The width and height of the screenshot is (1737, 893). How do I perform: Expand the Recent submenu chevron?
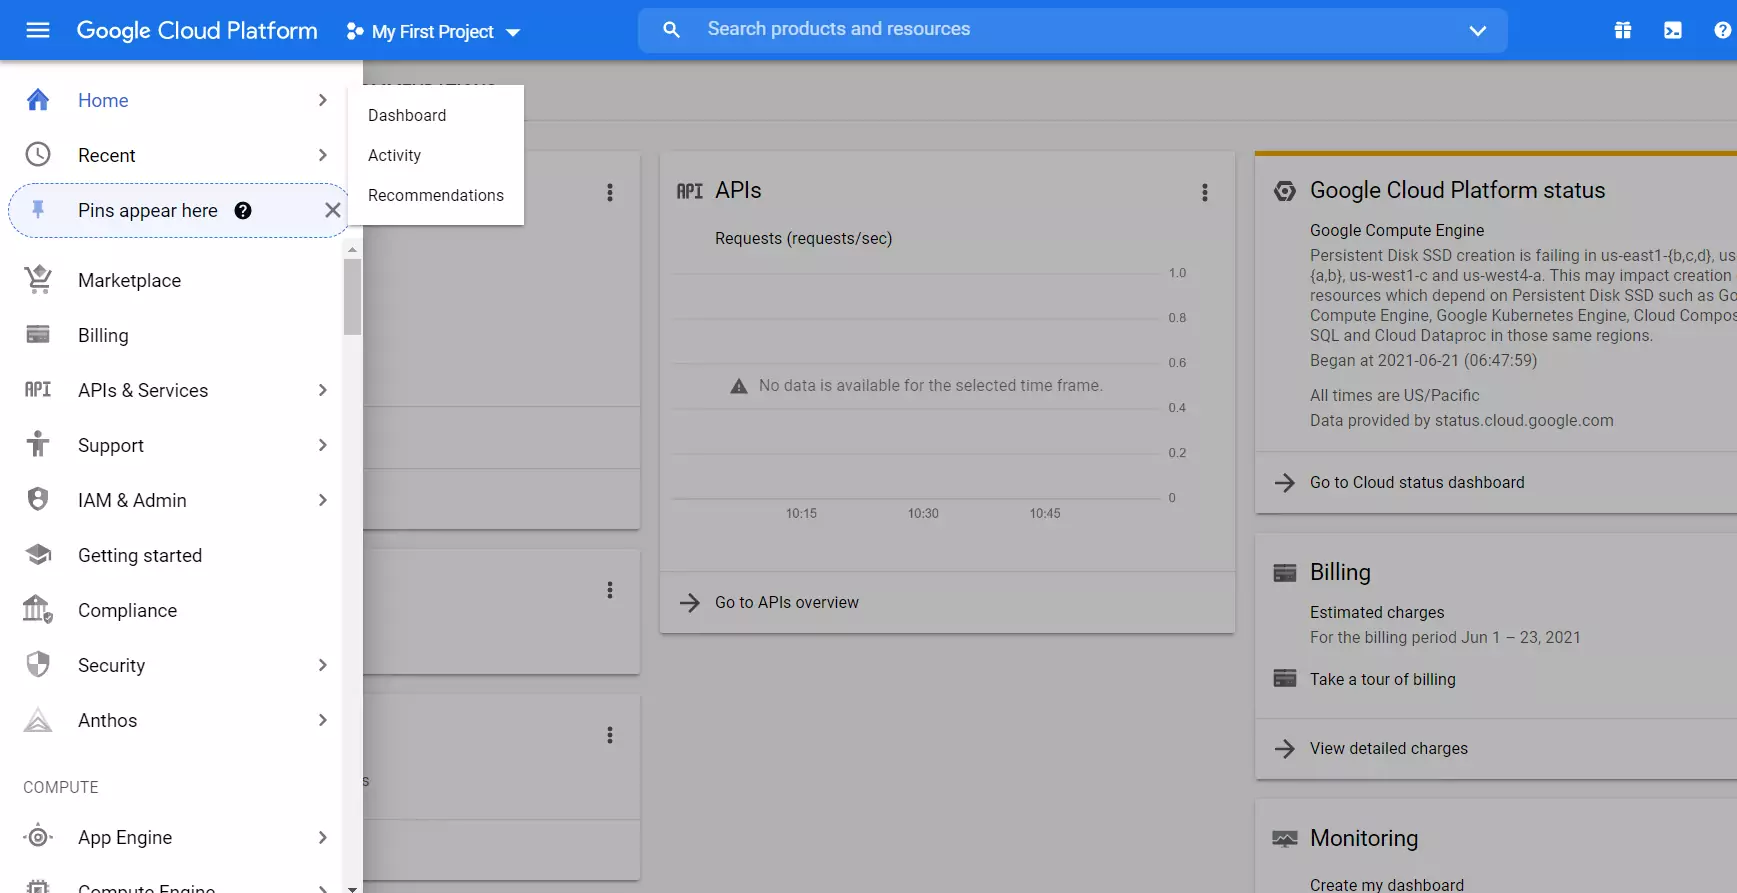(322, 155)
